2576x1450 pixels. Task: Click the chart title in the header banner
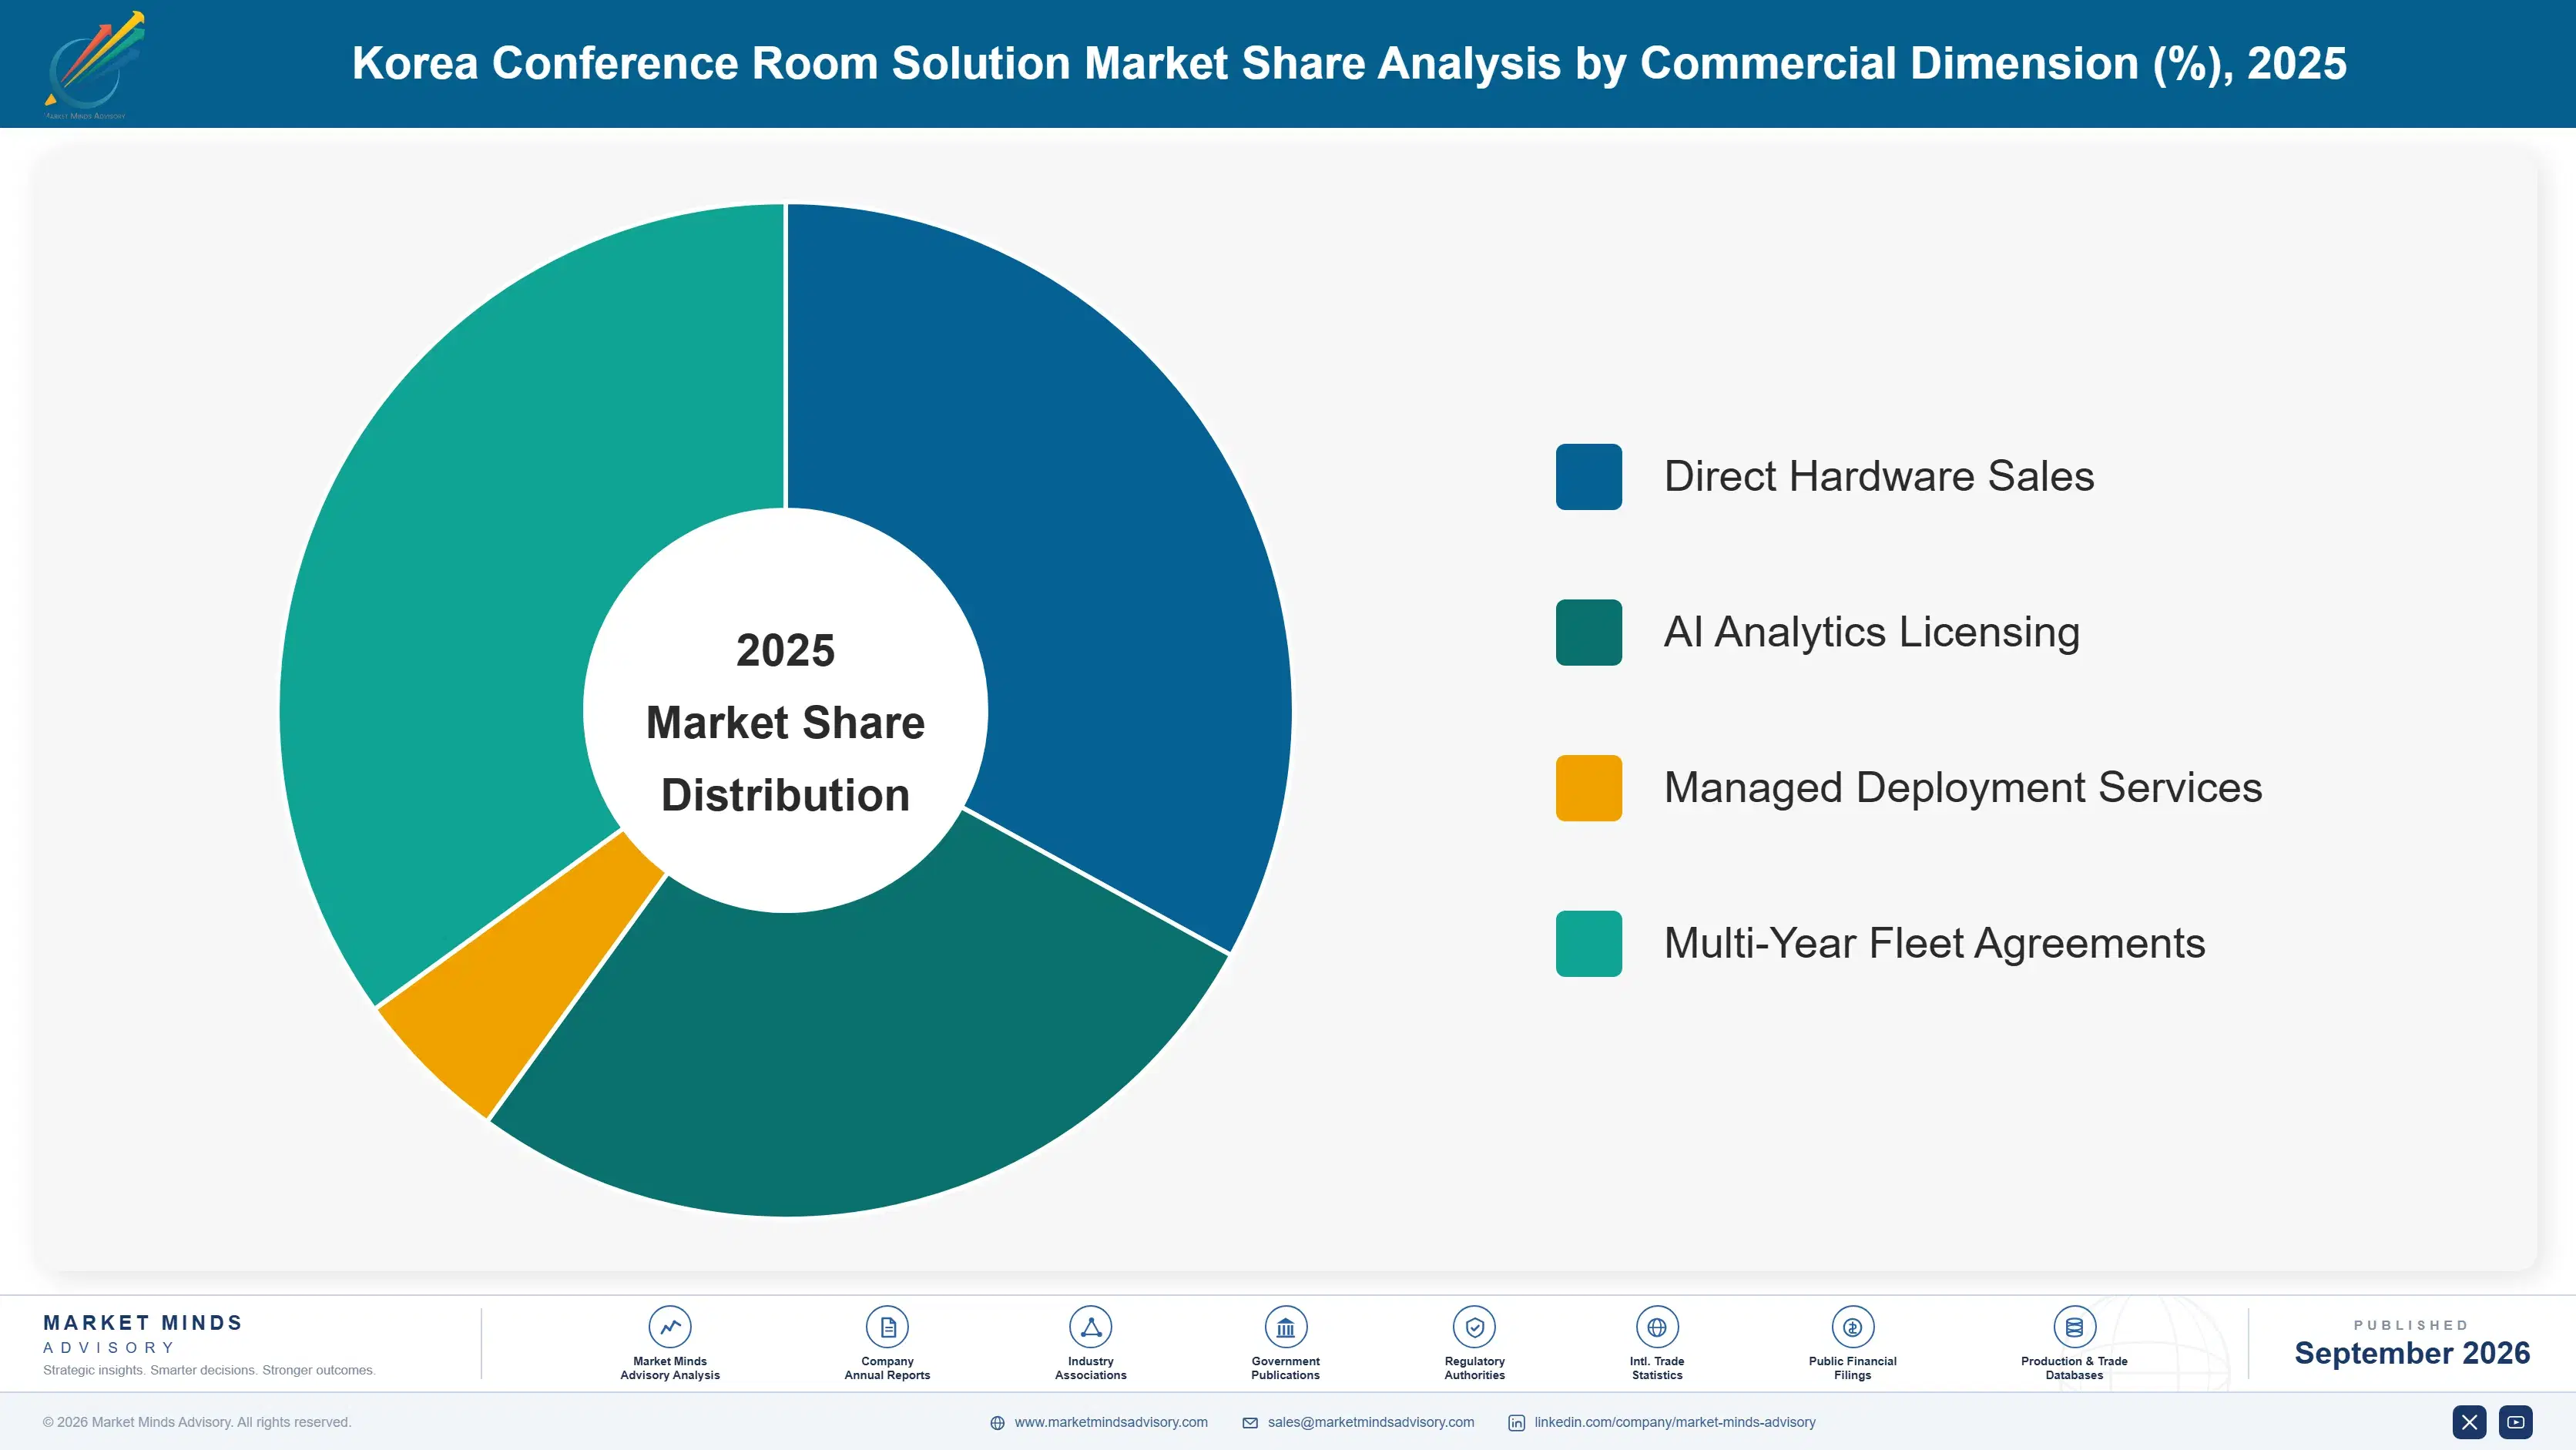1349,63
